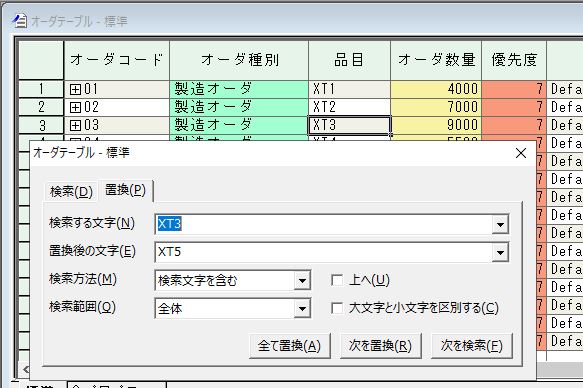Click 製造オーダ cell in row 2
Image resolution: width=583 pixels, height=388 pixels.
click(239, 107)
